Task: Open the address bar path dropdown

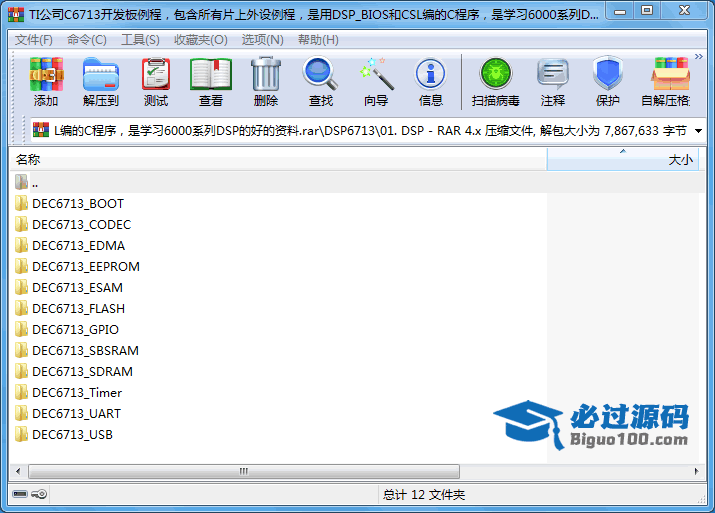Action: (698, 131)
